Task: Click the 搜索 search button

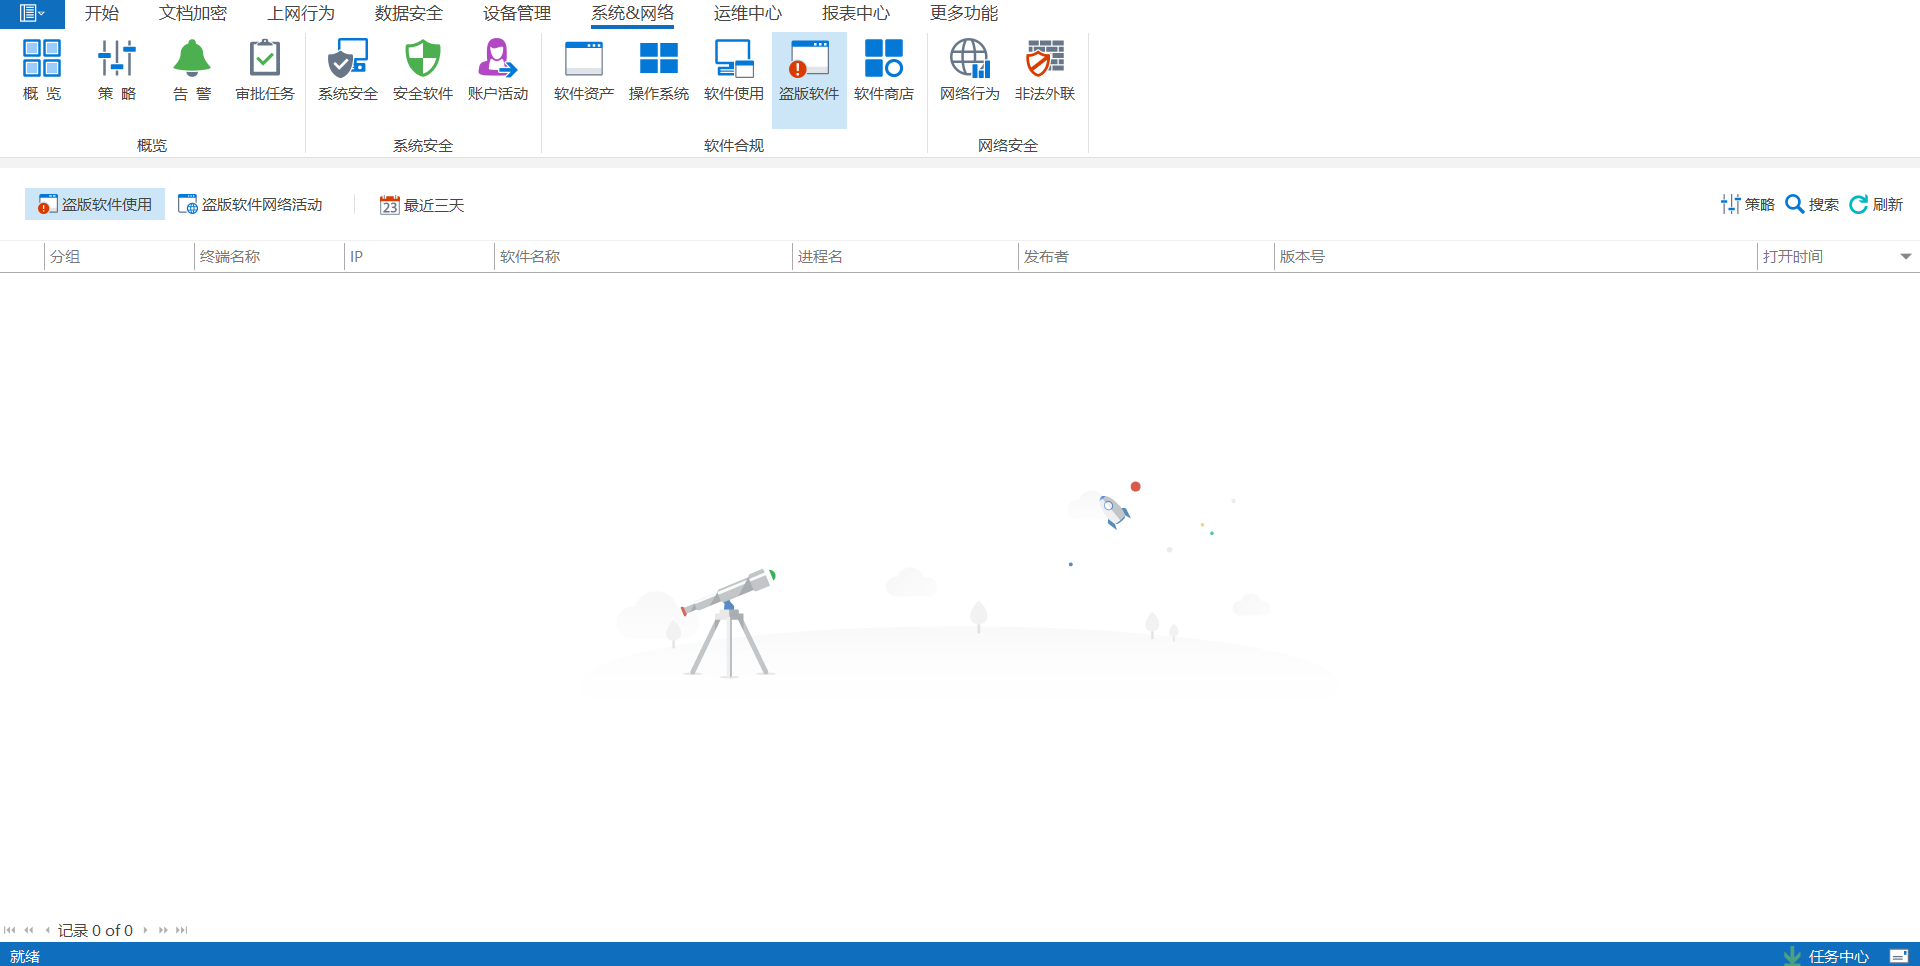Action: (x=1812, y=204)
